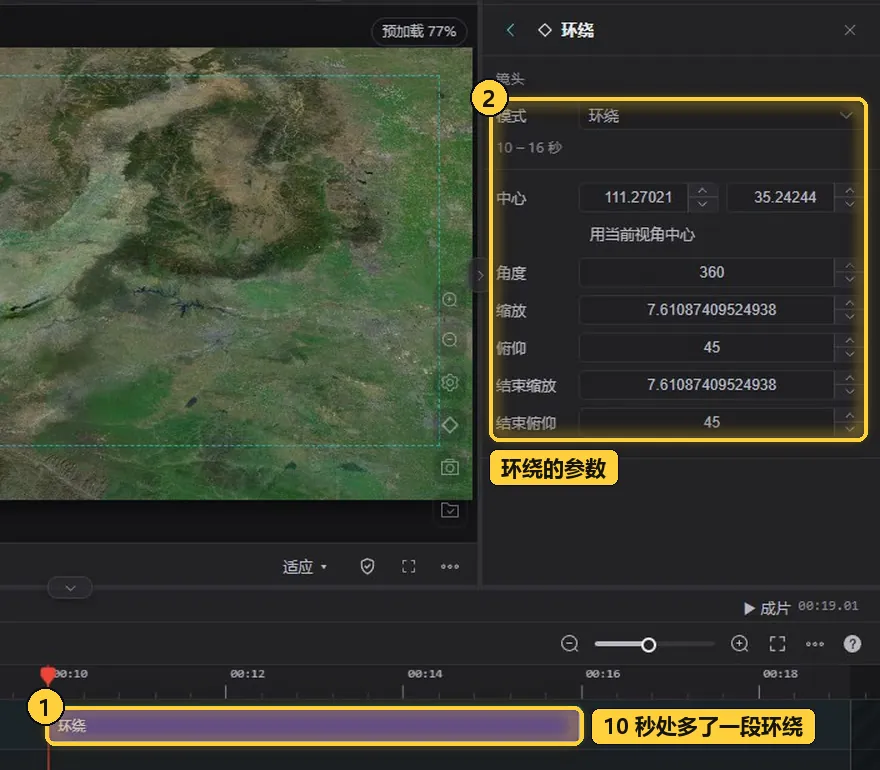The height and width of the screenshot is (770, 880).
Task: Click the 00:19.01 duration text
Action: [828, 606]
